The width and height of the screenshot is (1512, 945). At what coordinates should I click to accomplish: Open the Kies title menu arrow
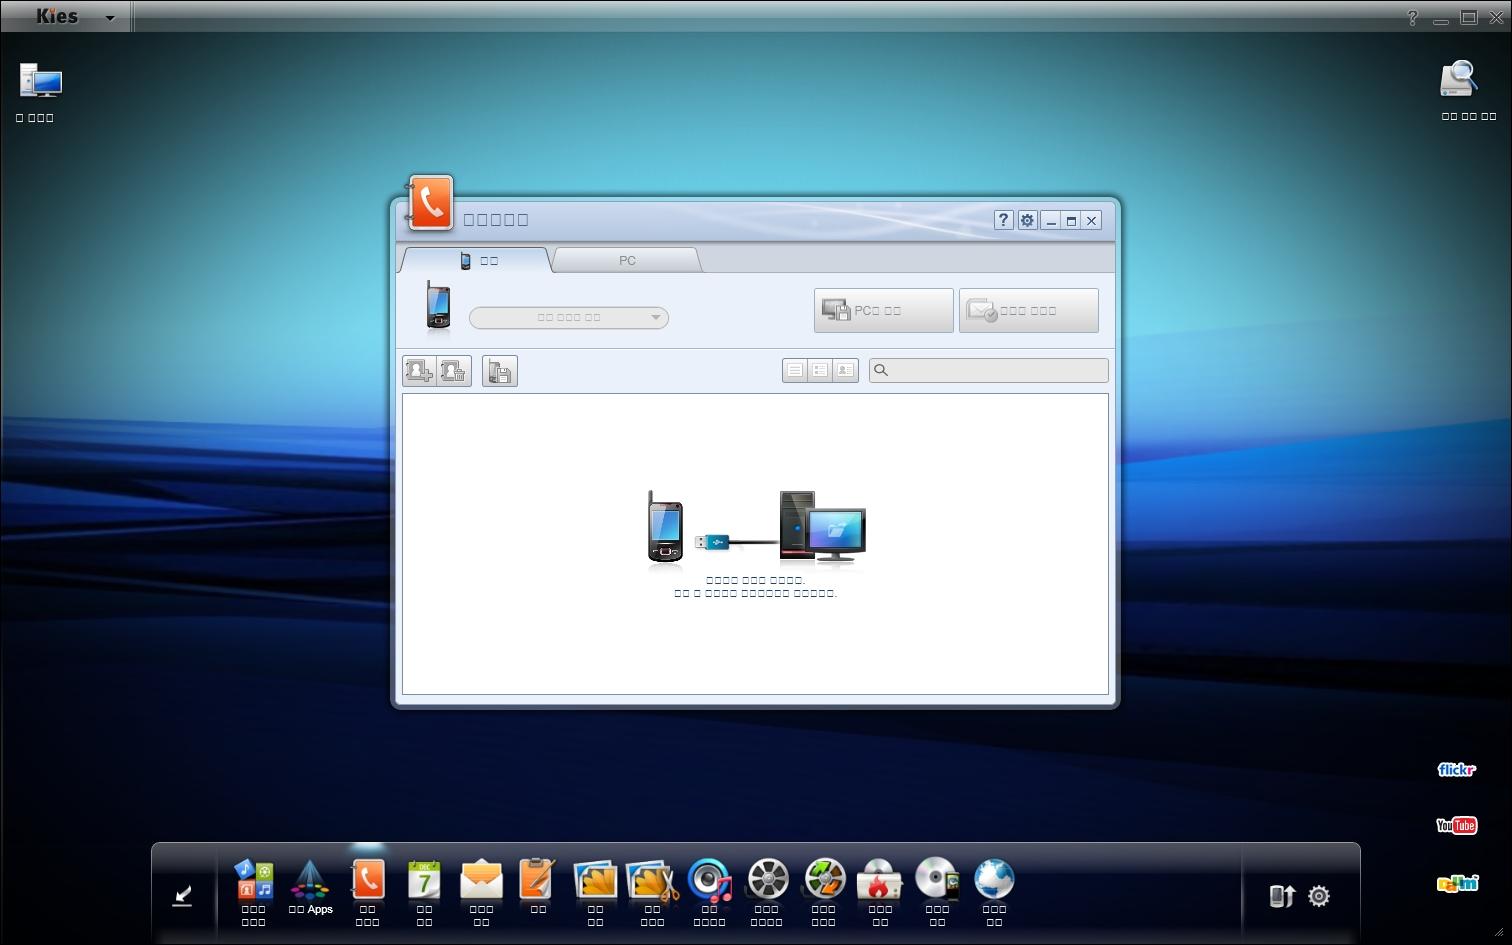[x=110, y=18]
